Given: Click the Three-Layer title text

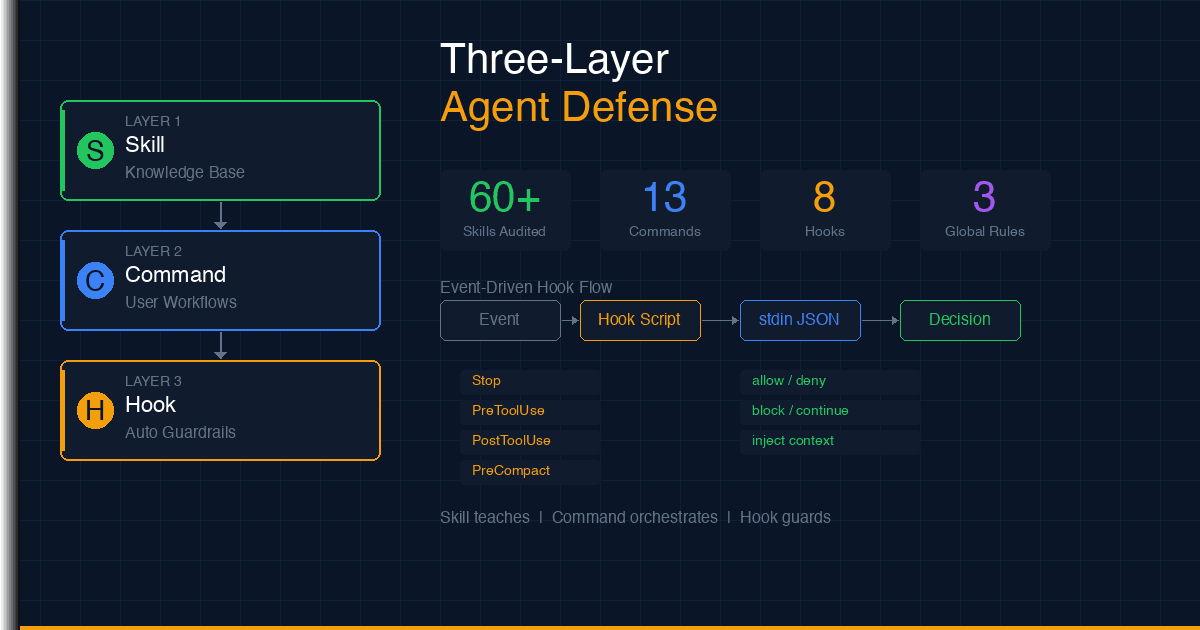Looking at the screenshot, I should click(x=554, y=60).
